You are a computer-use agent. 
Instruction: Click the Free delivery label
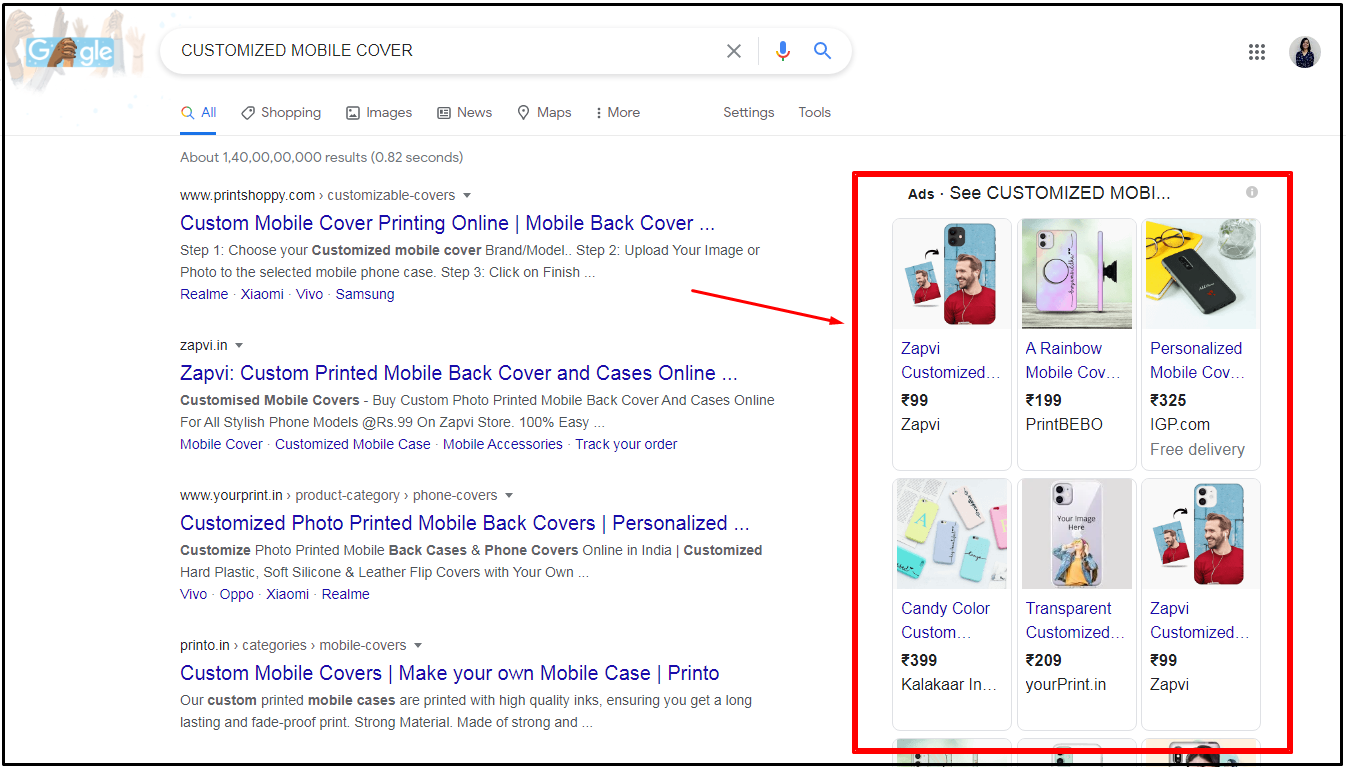(1197, 450)
